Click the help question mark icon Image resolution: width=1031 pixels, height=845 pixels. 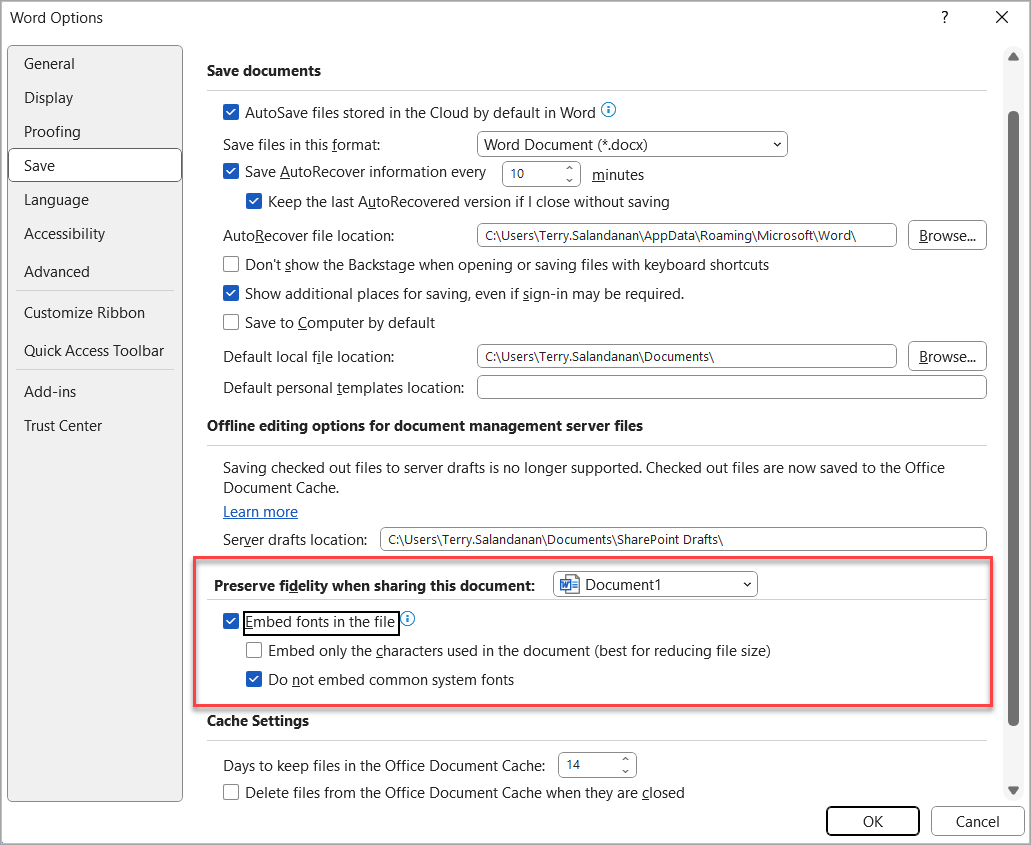944,18
